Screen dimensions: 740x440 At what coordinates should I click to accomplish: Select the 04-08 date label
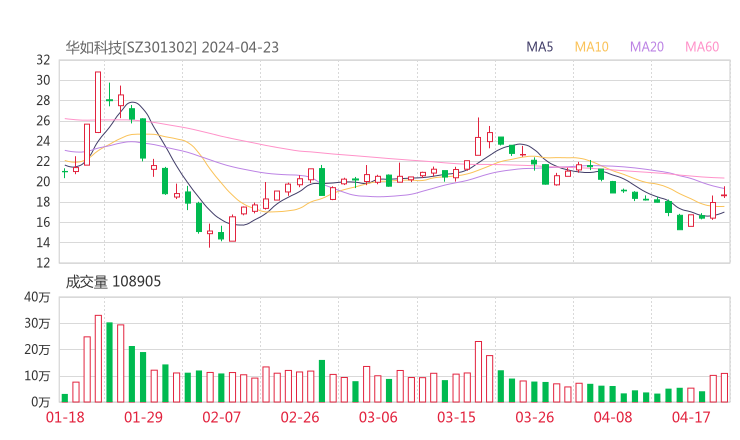[x=613, y=417]
